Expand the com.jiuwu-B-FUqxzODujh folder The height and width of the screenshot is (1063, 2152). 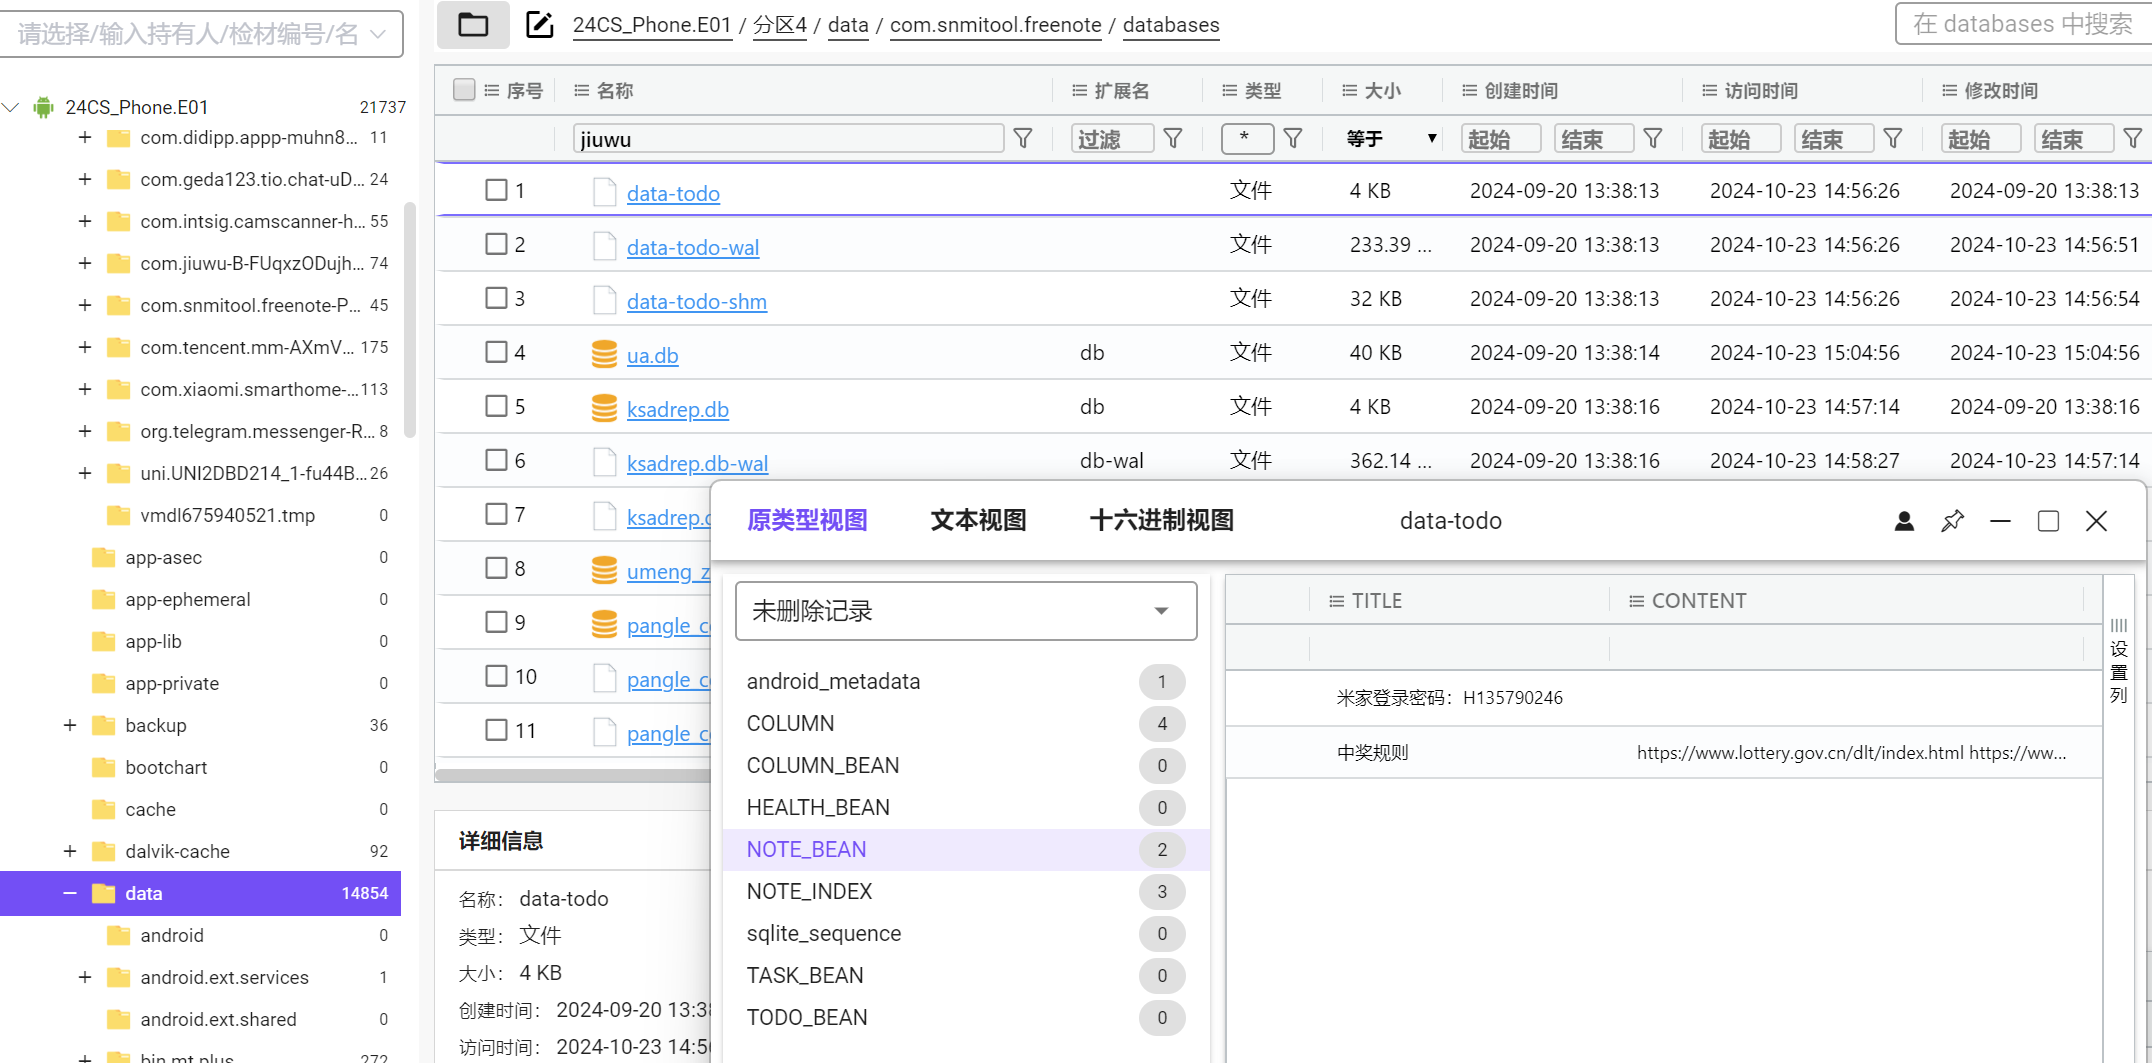pos(85,263)
